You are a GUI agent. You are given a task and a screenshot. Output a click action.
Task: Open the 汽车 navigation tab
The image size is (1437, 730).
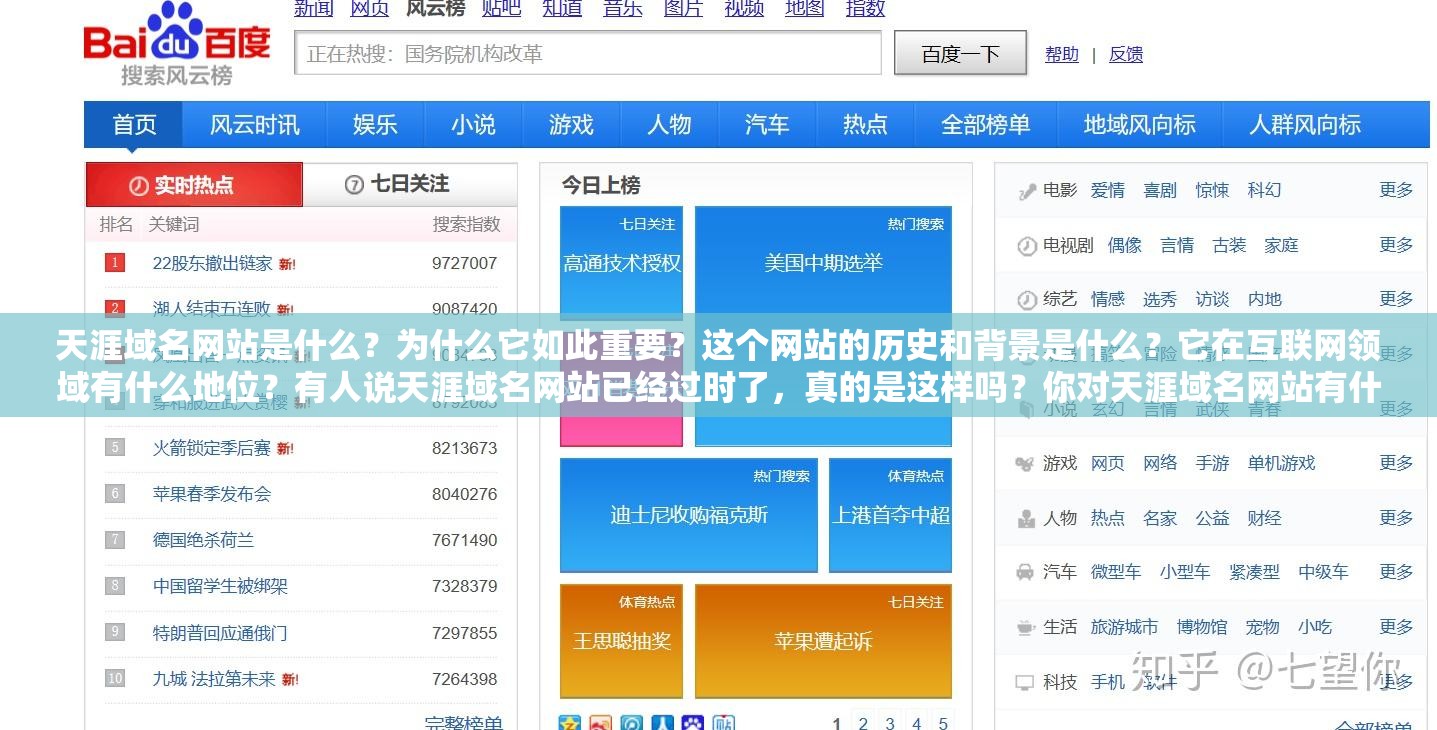(767, 124)
